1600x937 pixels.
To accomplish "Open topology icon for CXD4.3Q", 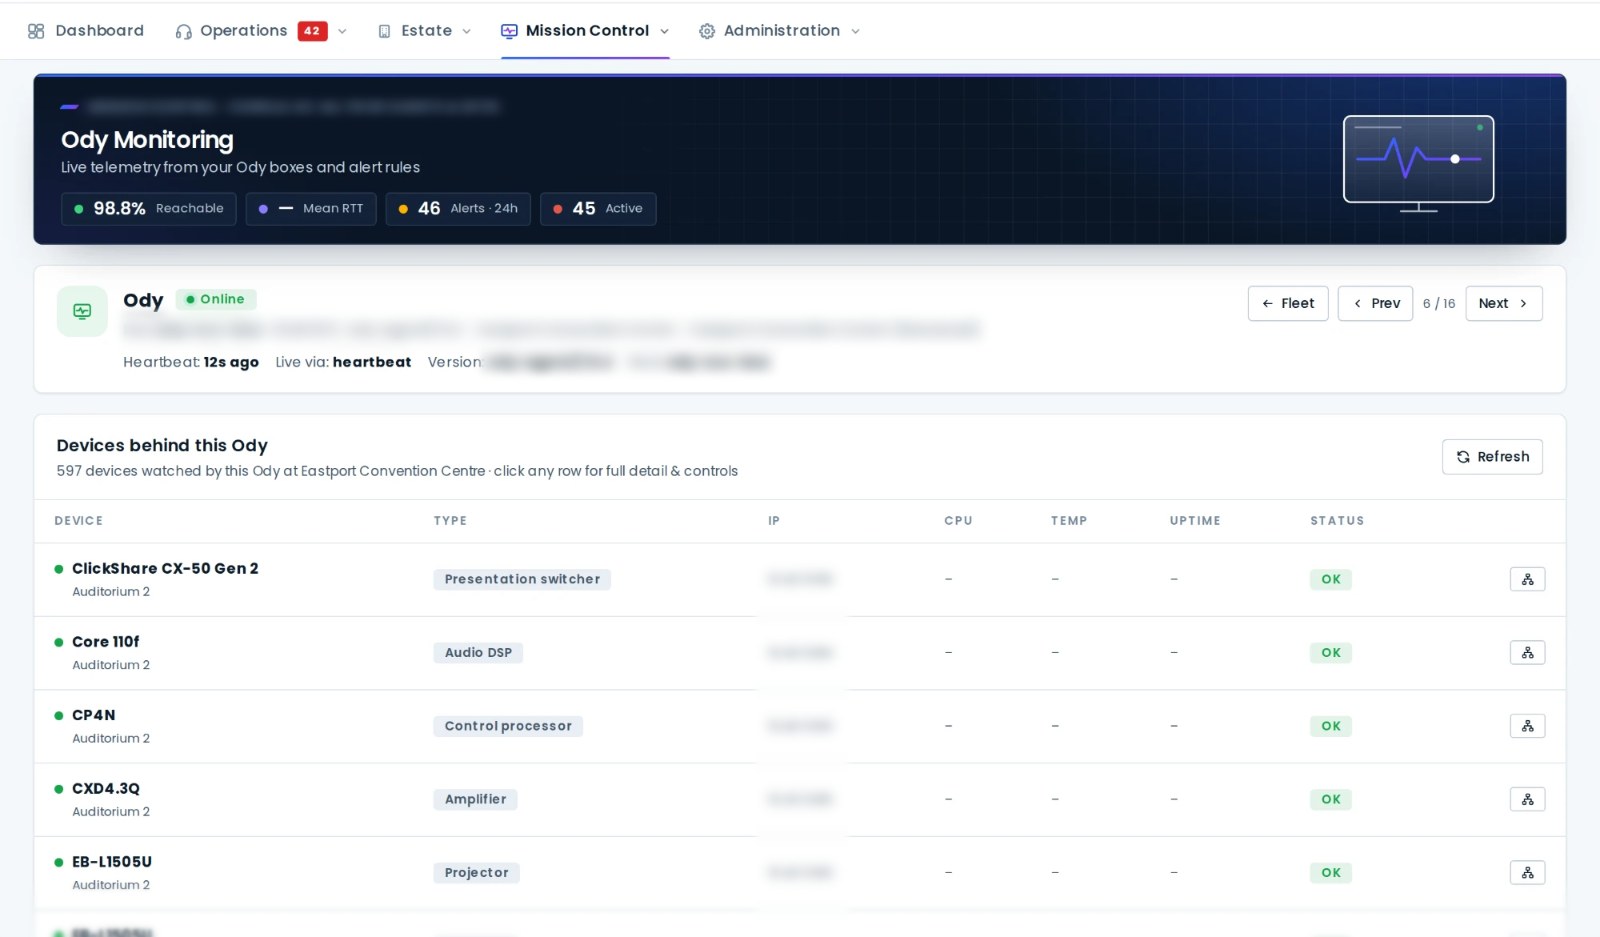I will (x=1527, y=799).
